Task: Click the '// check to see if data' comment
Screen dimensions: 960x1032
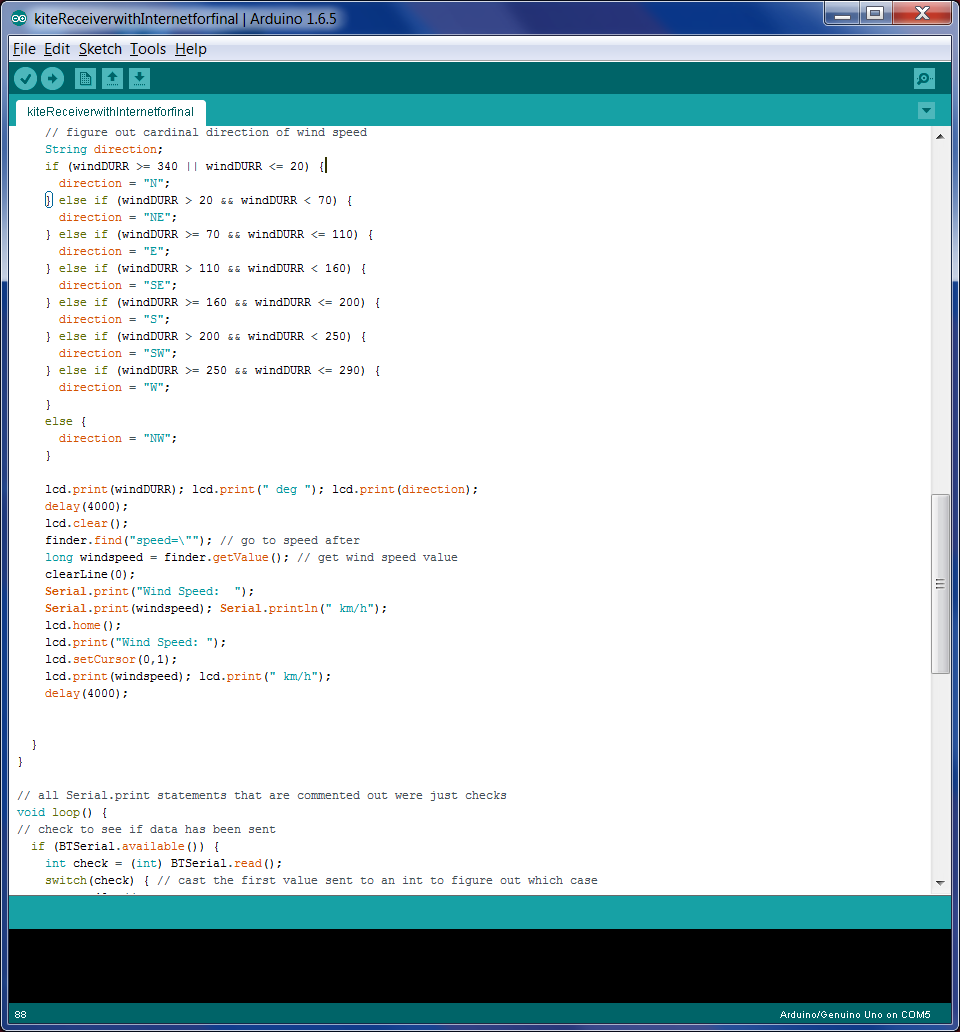Action: (x=146, y=830)
